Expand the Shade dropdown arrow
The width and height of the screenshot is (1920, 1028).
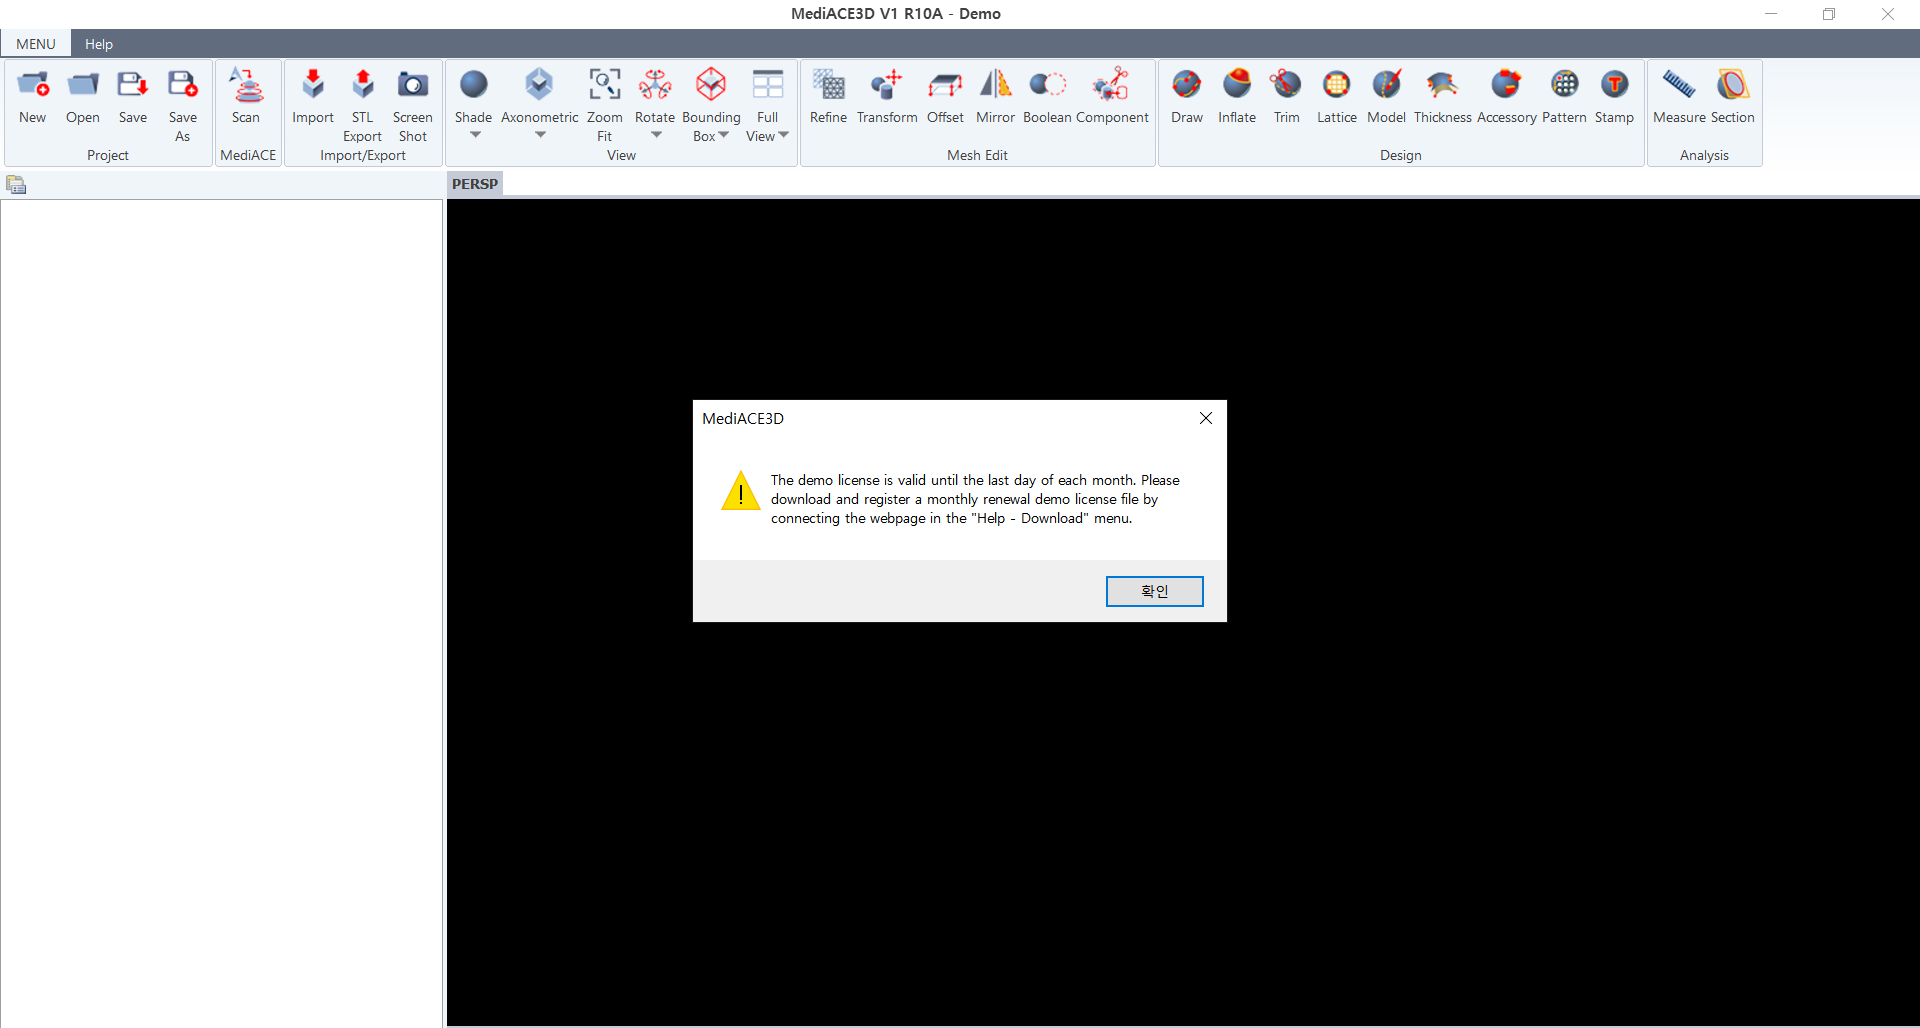[x=475, y=135]
